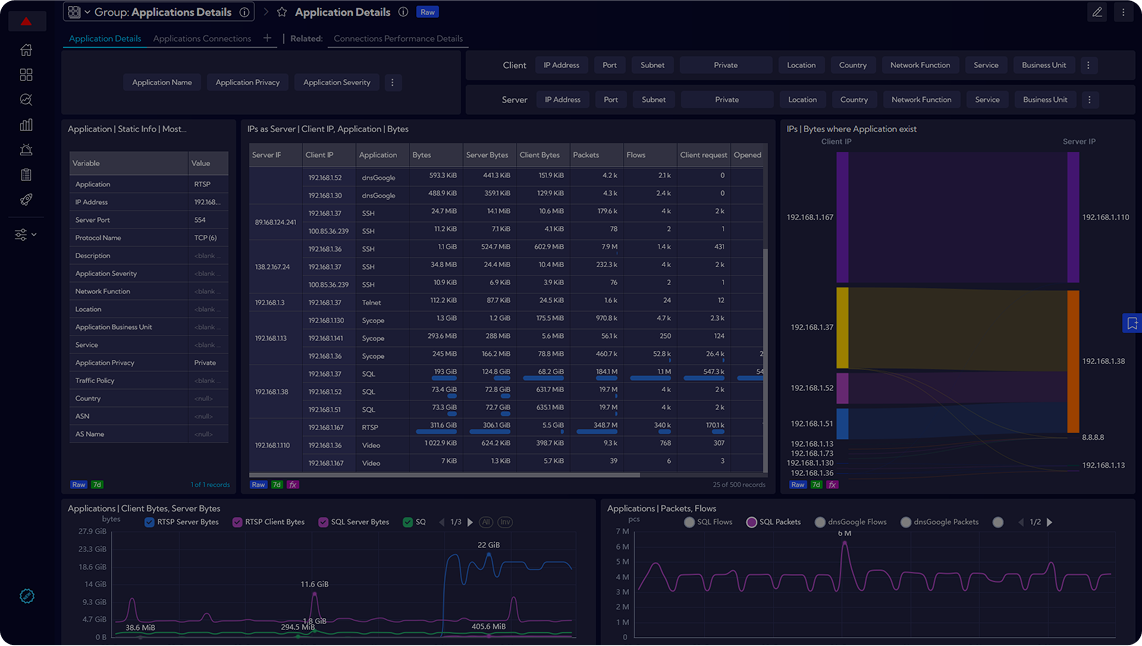1142x646 pixels.
Task: Switch to the Applications Connections tab
Action: coord(202,39)
